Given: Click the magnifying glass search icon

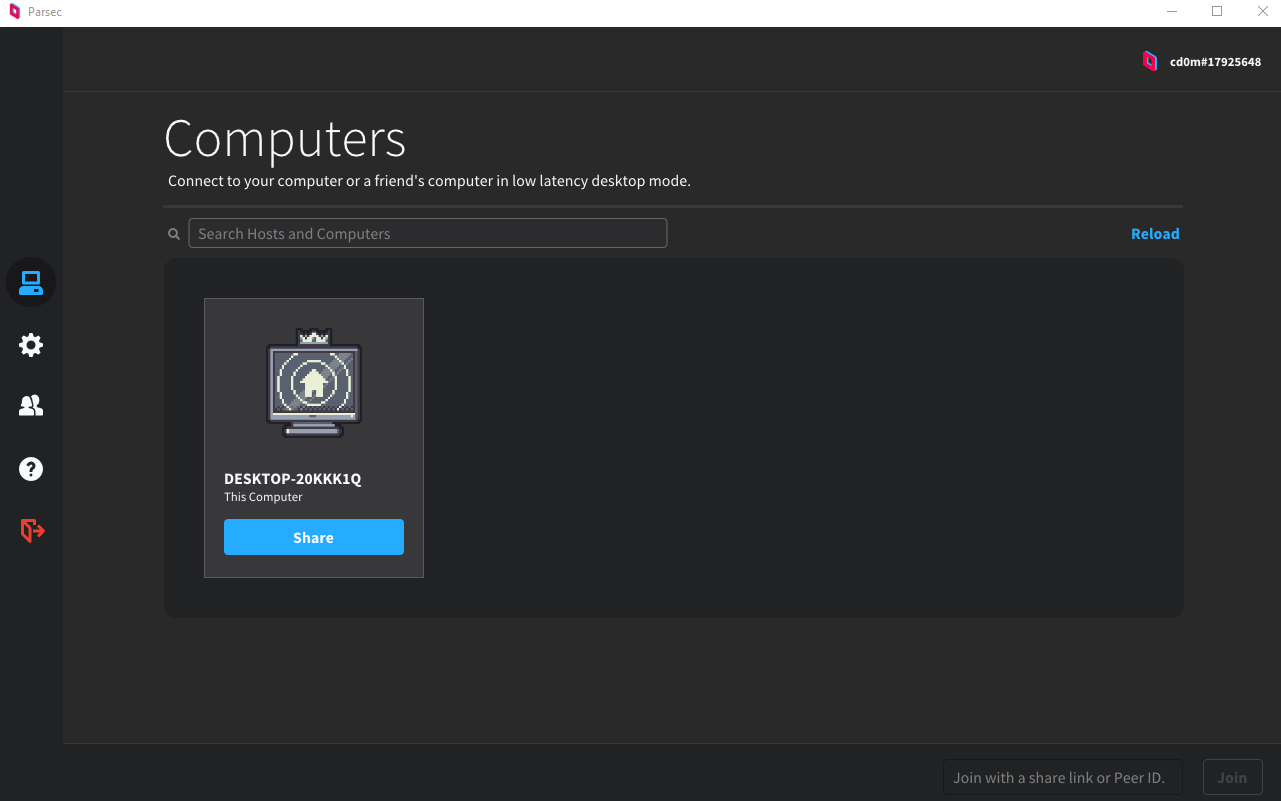Looking at the screenshot, I should pos(174,234).
